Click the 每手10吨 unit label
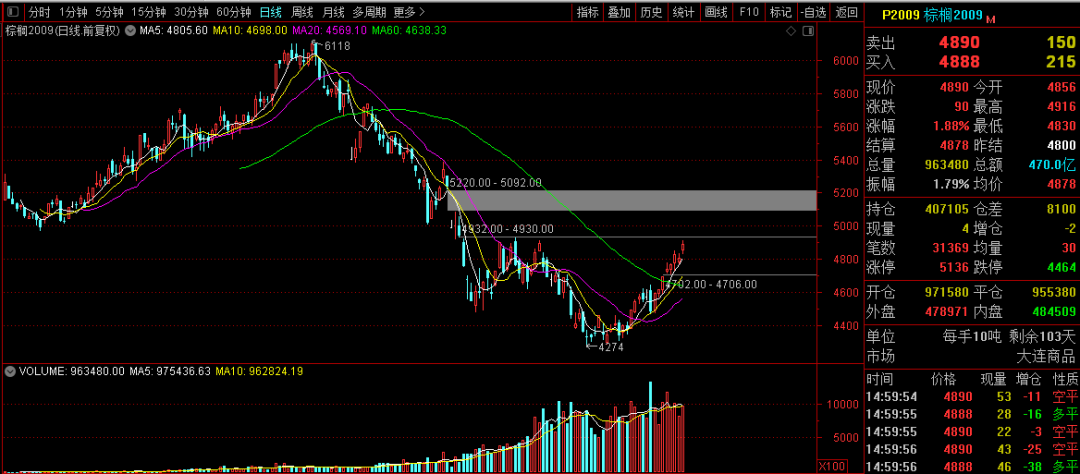 [x=972, y=338]
